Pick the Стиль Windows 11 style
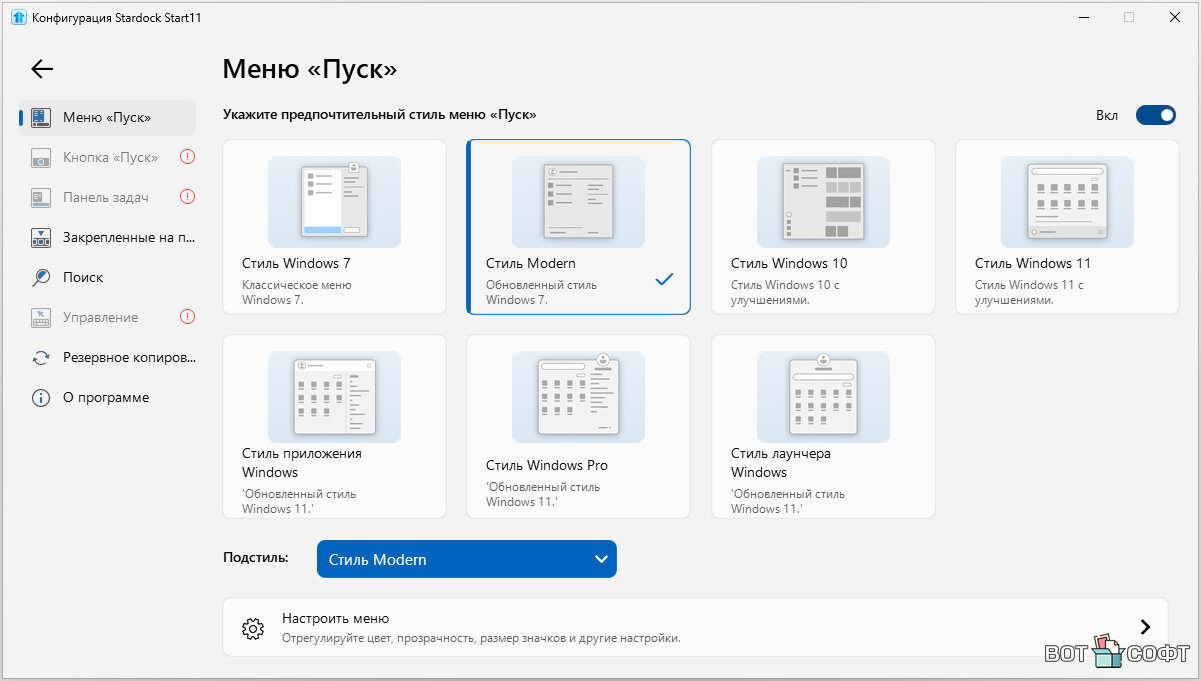 [x=1066, y=227]
